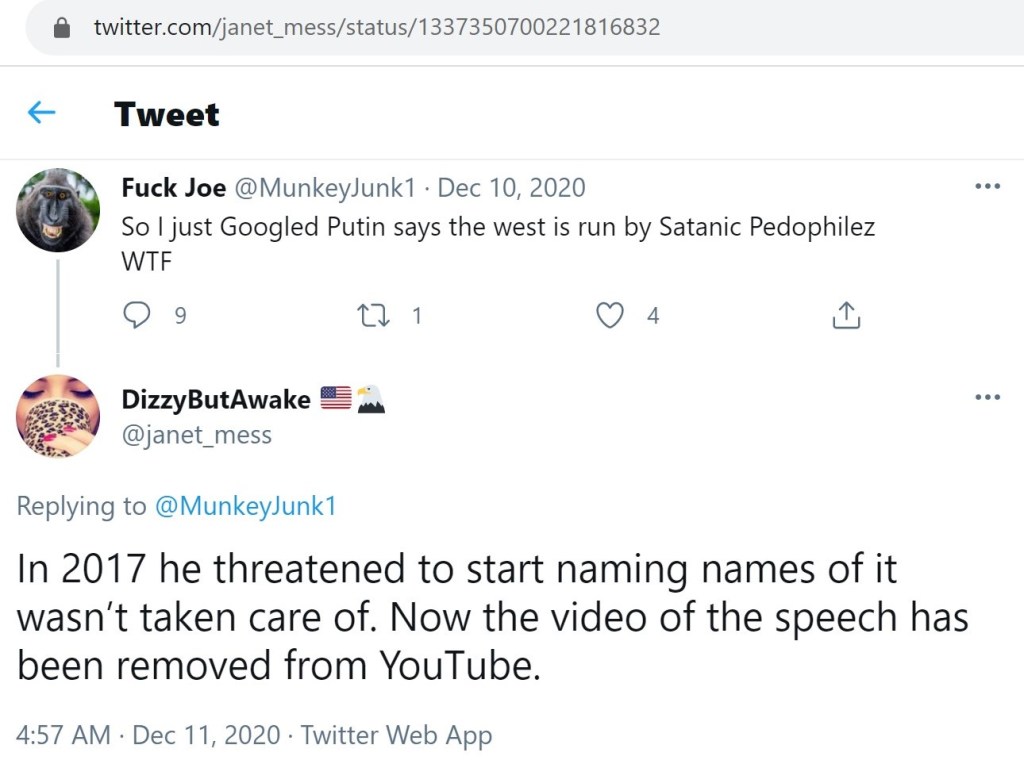
Task: Click the Twitter Web App source link
Action: [397, 736]
